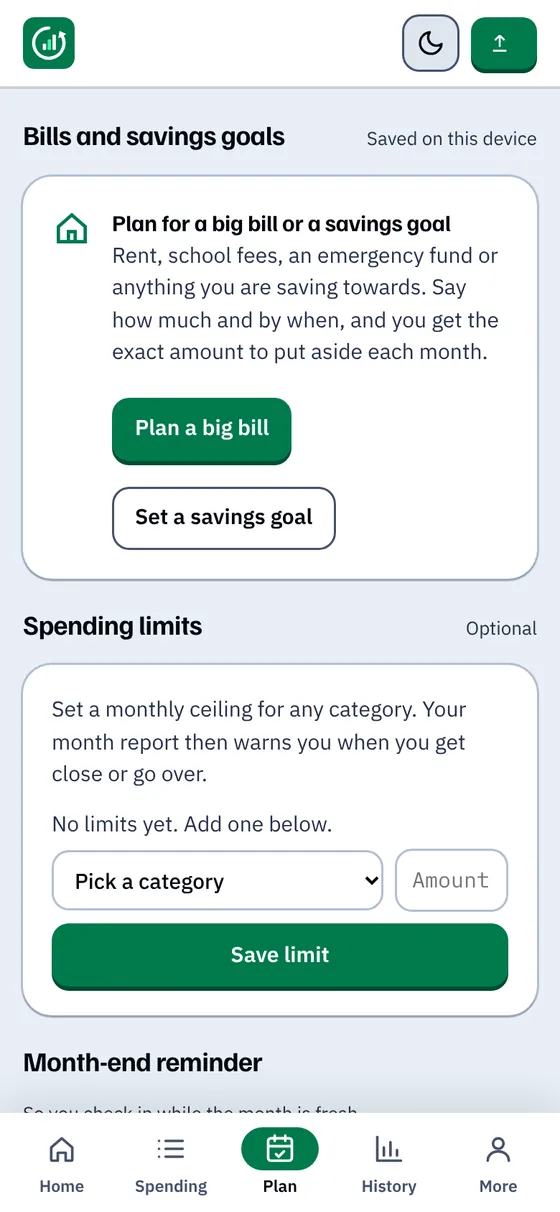The image size is (560, 1212).
Task: Click the Spending limits heading
Action: pos(113,627)
